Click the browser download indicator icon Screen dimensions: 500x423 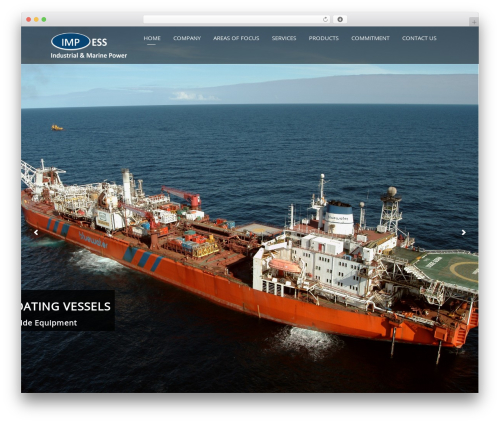coord(340,19)
